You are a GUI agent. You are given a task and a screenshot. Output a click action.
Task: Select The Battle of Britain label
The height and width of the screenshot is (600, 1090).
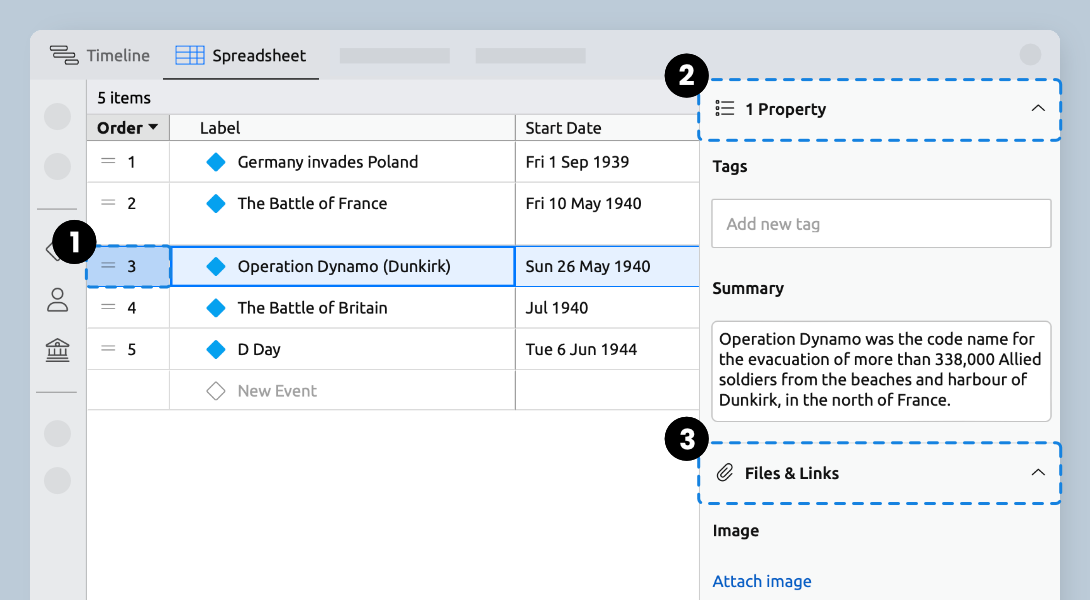[x=312, y=308]
